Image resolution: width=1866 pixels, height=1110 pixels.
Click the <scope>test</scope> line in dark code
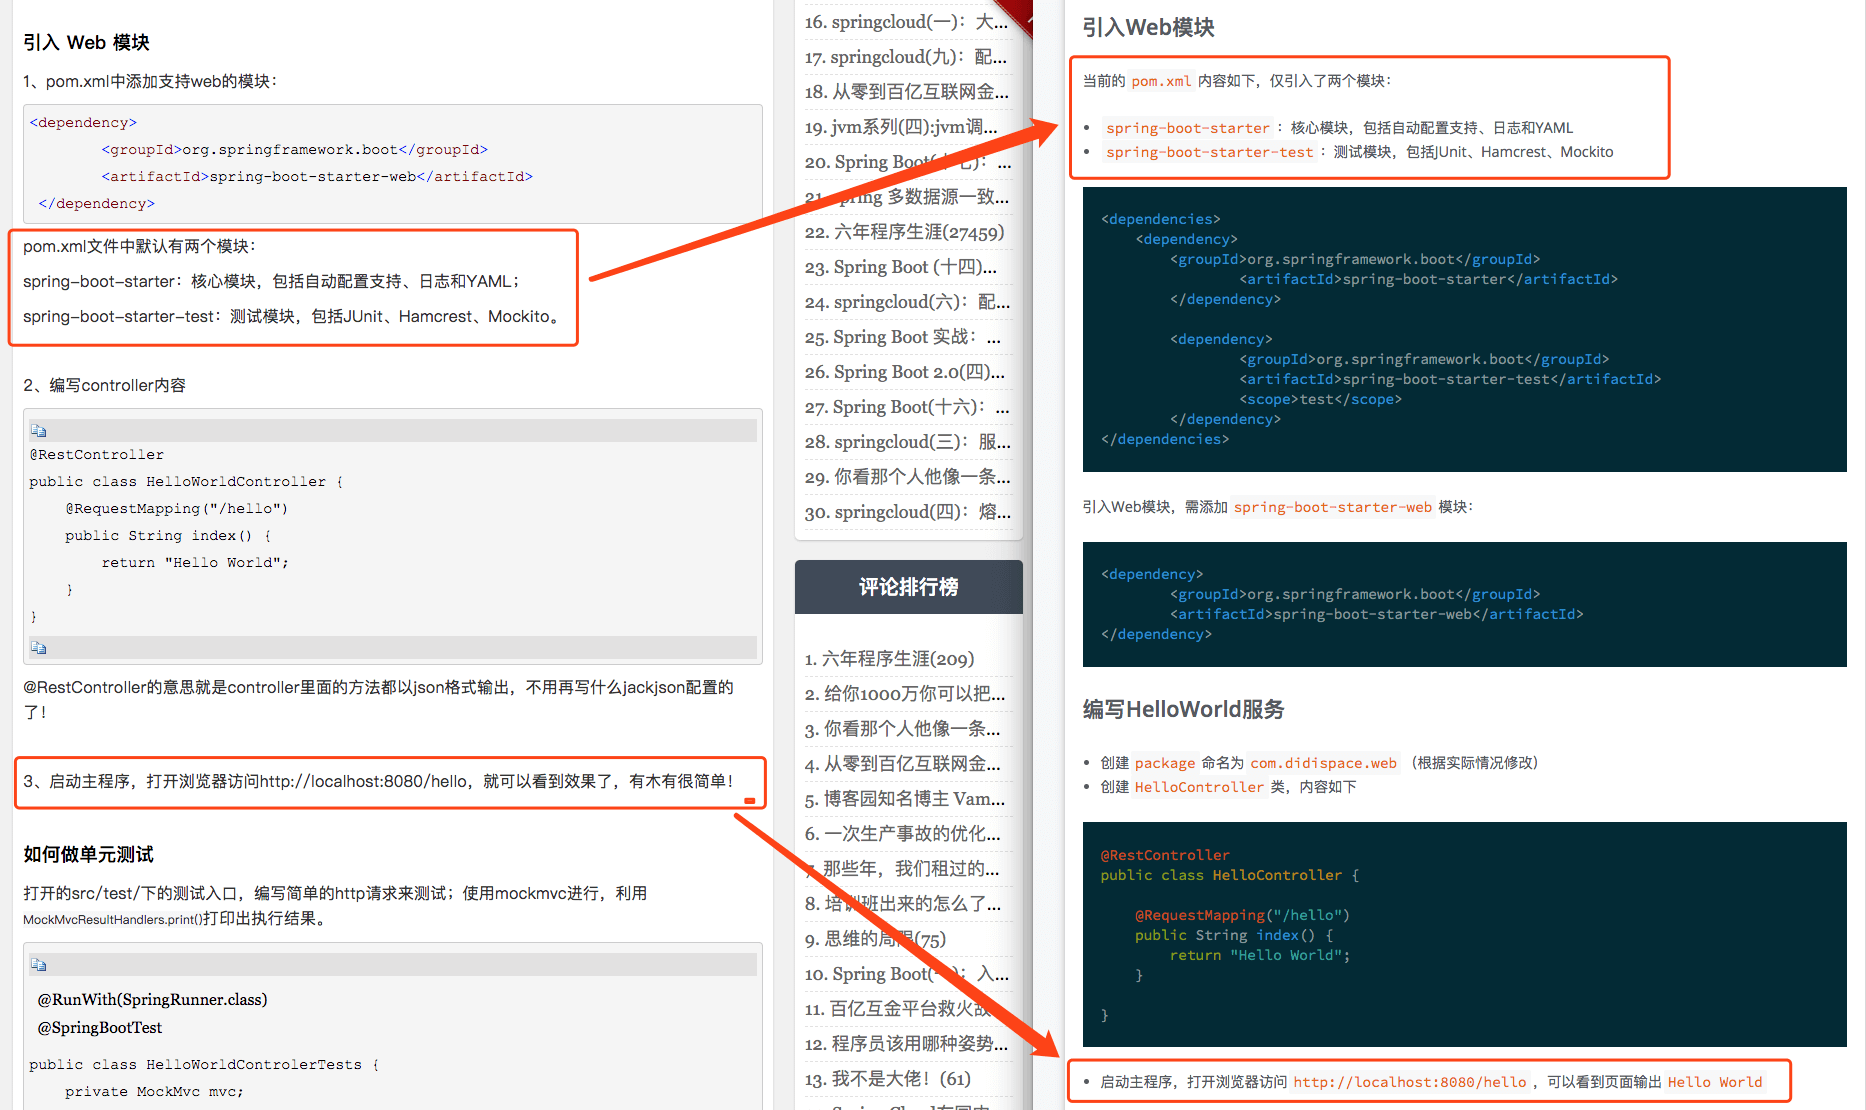(x=1320, y=399)
